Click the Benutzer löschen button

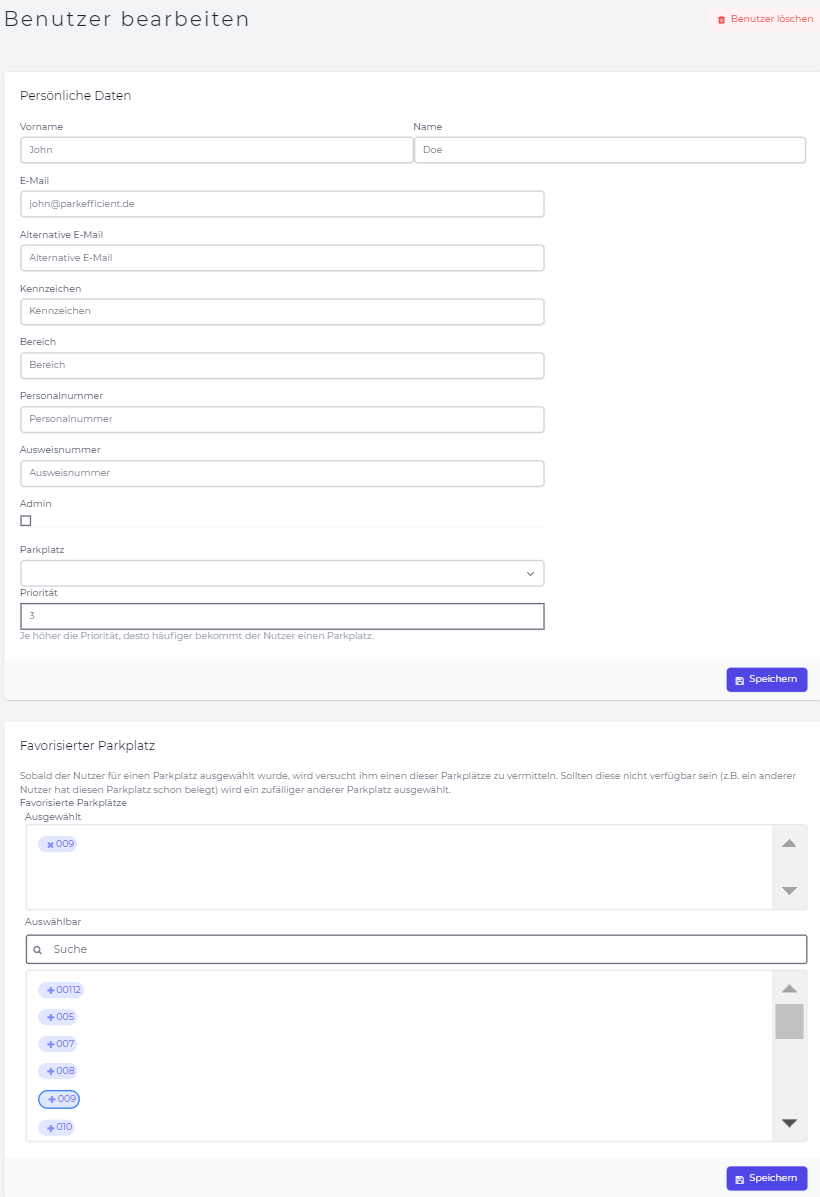click(x=764, y=19)
